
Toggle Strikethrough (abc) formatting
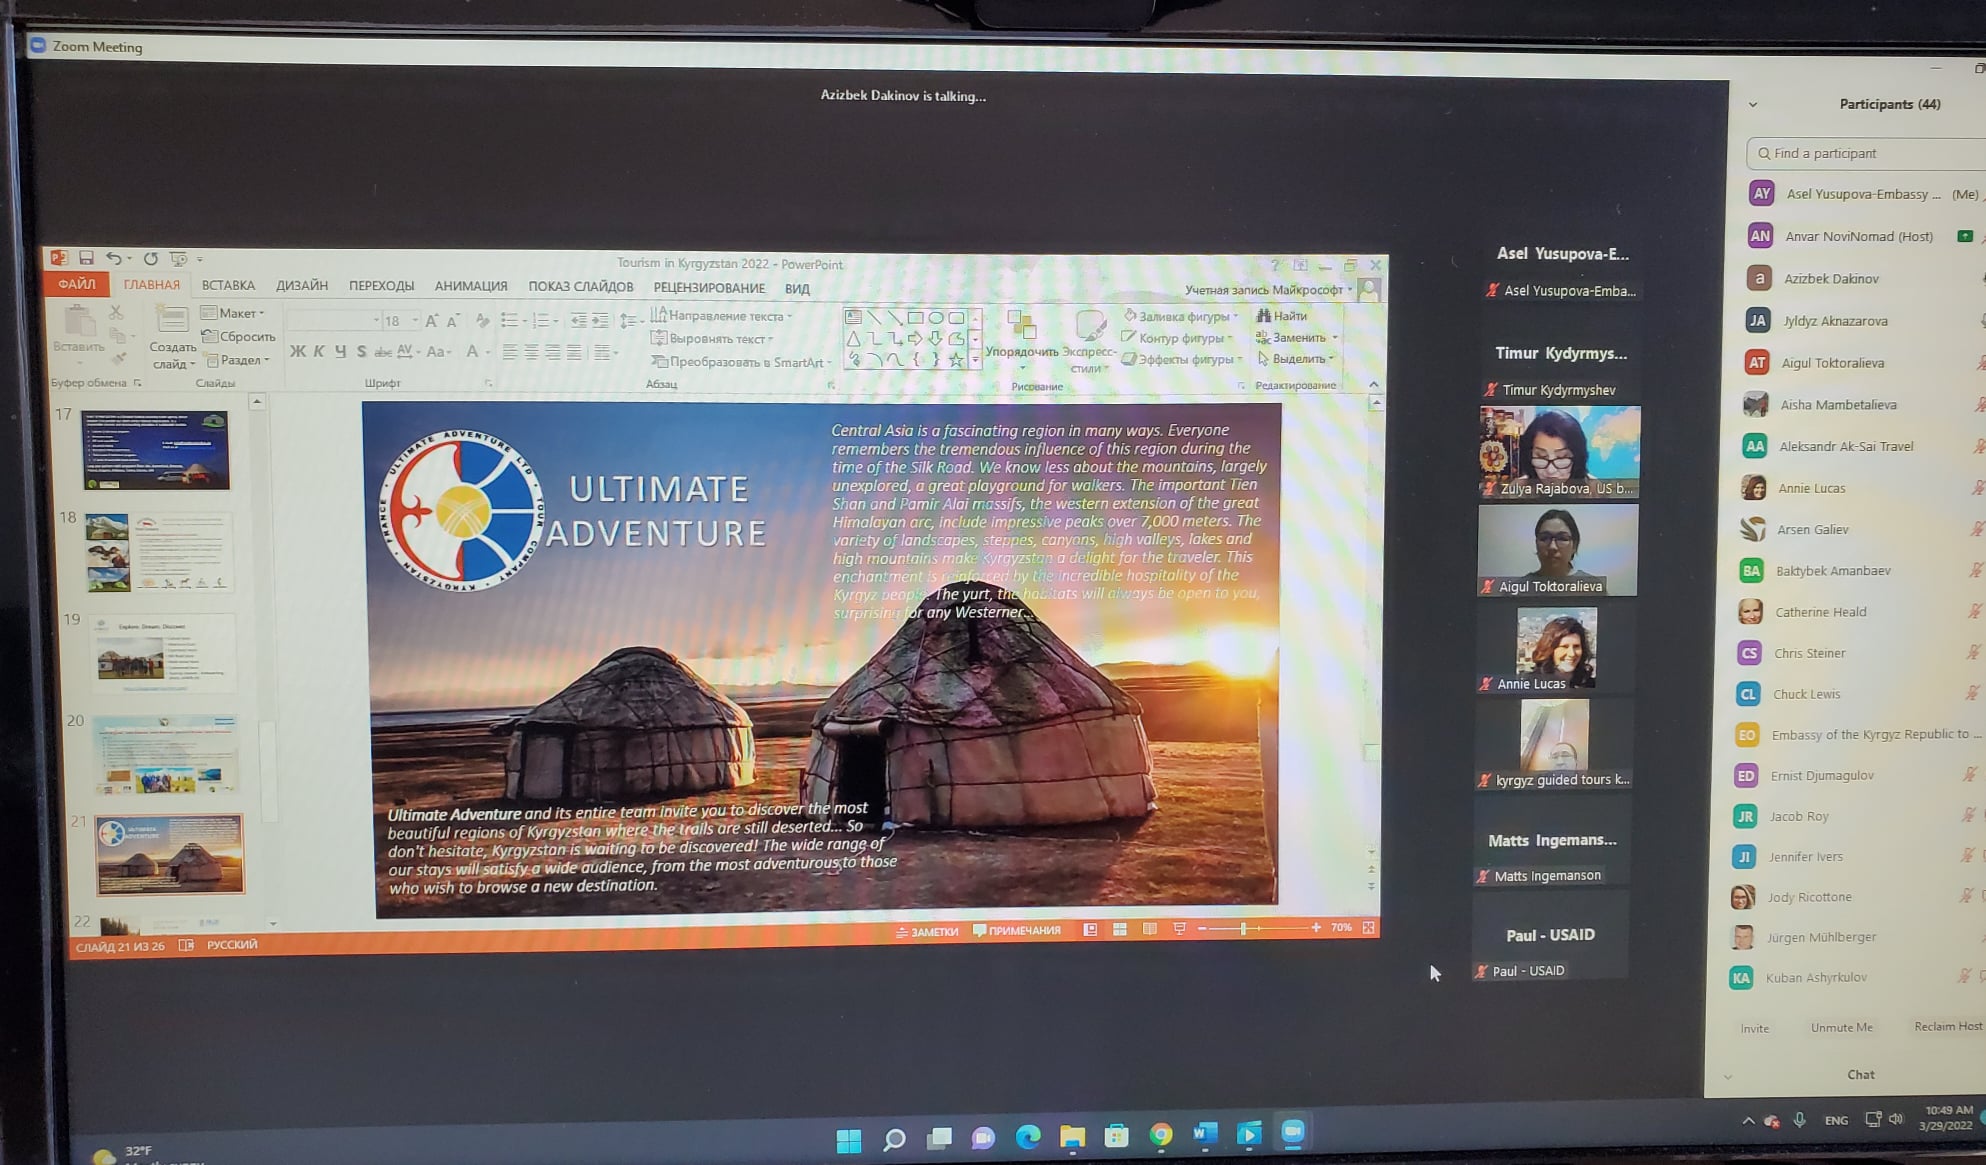click(382, 352)
